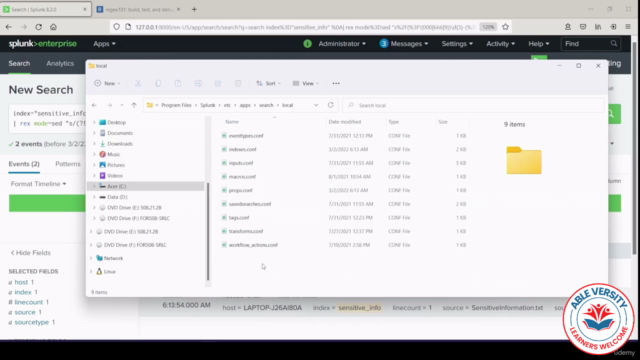640x360 pixels.
Task: Expand the Linux tree node
Action: pos(91,271)
